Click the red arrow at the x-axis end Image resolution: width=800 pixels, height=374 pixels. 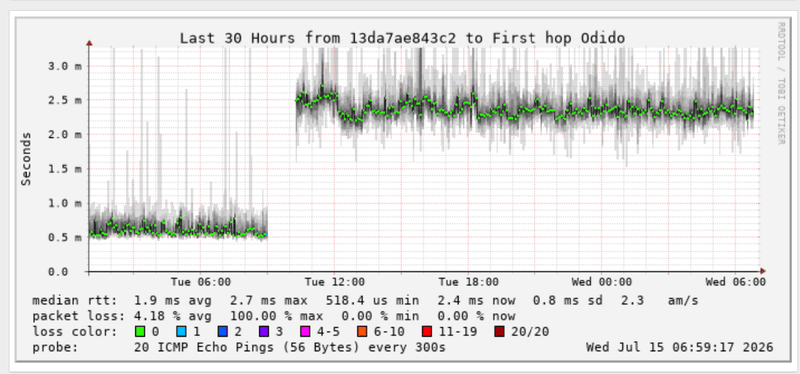click(x=763, y=271)
